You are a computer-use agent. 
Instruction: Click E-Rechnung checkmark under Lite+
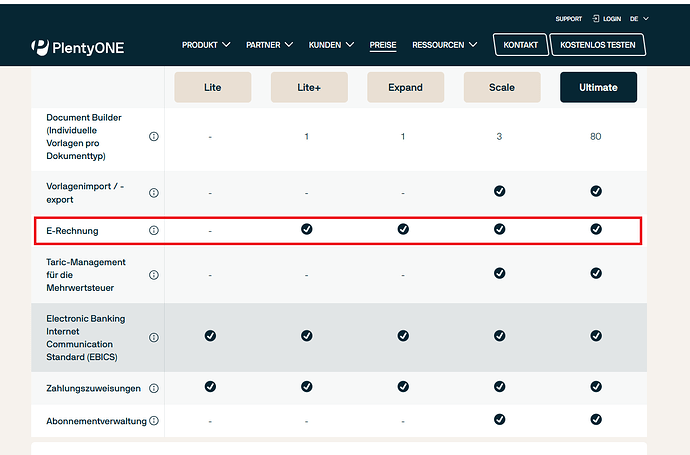307,229
